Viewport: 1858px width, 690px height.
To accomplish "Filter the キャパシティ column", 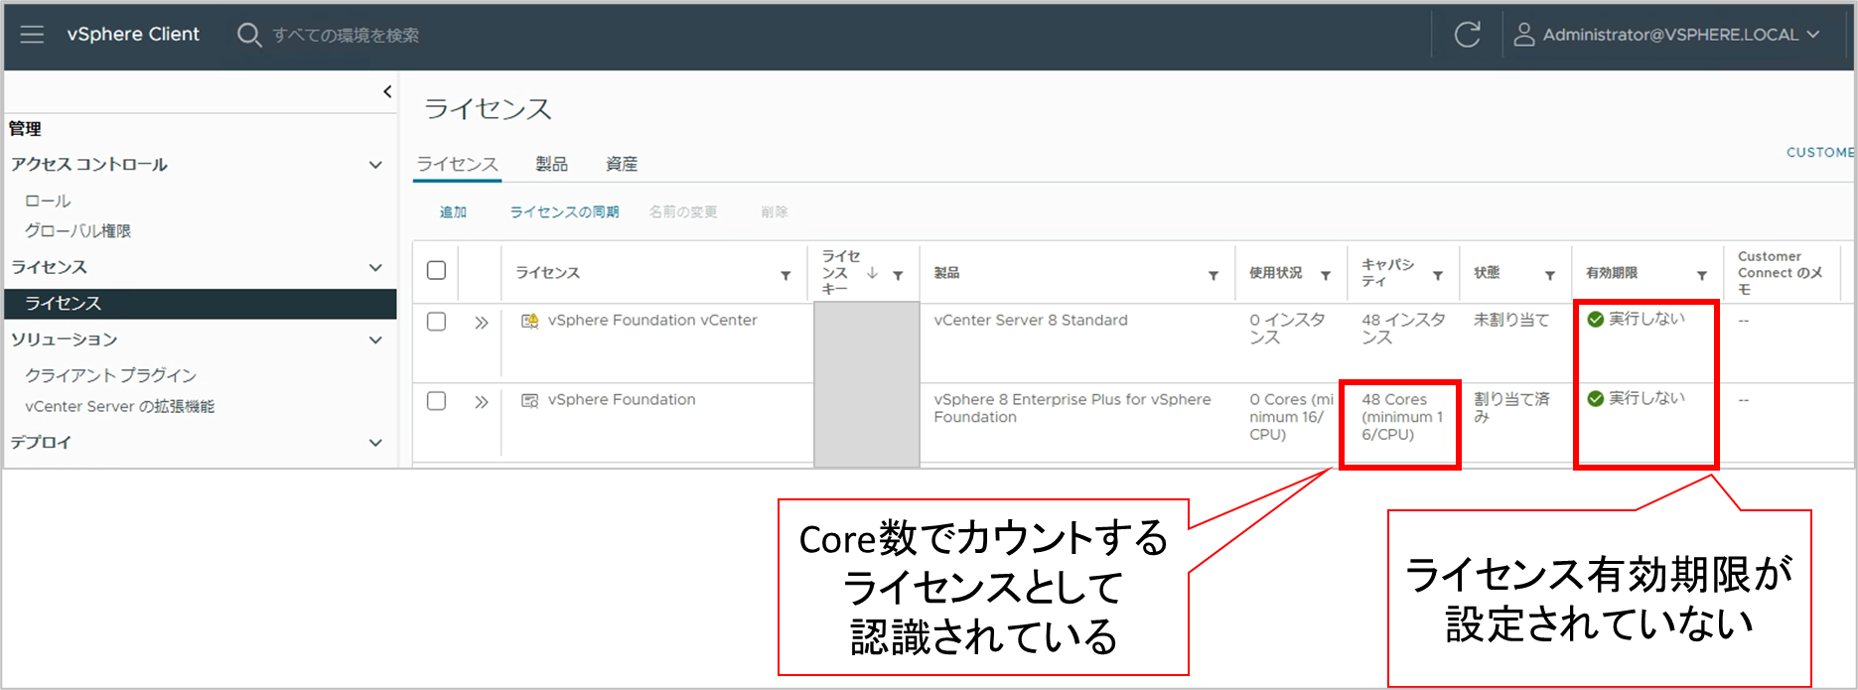I will coord(1437,276).
